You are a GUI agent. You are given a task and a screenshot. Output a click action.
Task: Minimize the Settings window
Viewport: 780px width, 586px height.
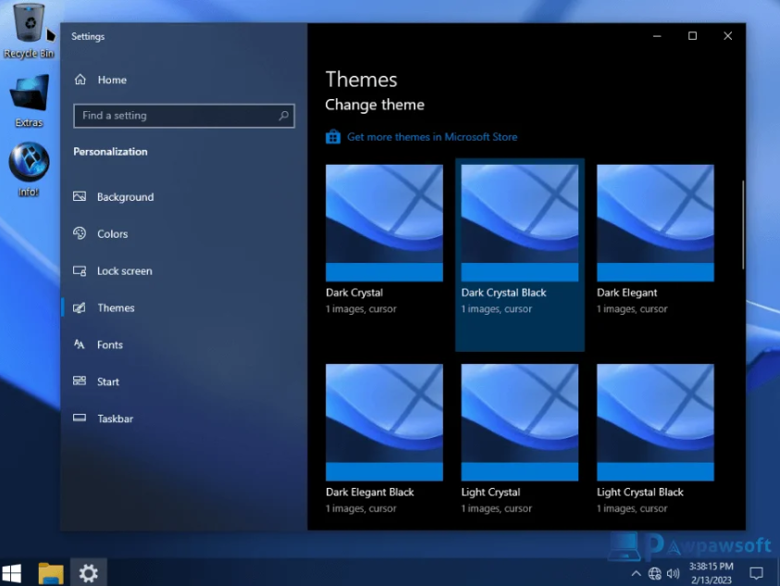[x=657, y=36]
